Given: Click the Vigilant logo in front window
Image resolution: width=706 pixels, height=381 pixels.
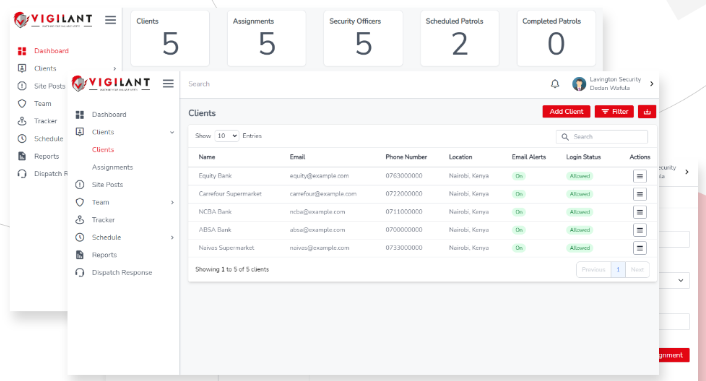Looking at the screenshot, I should 111,84.
